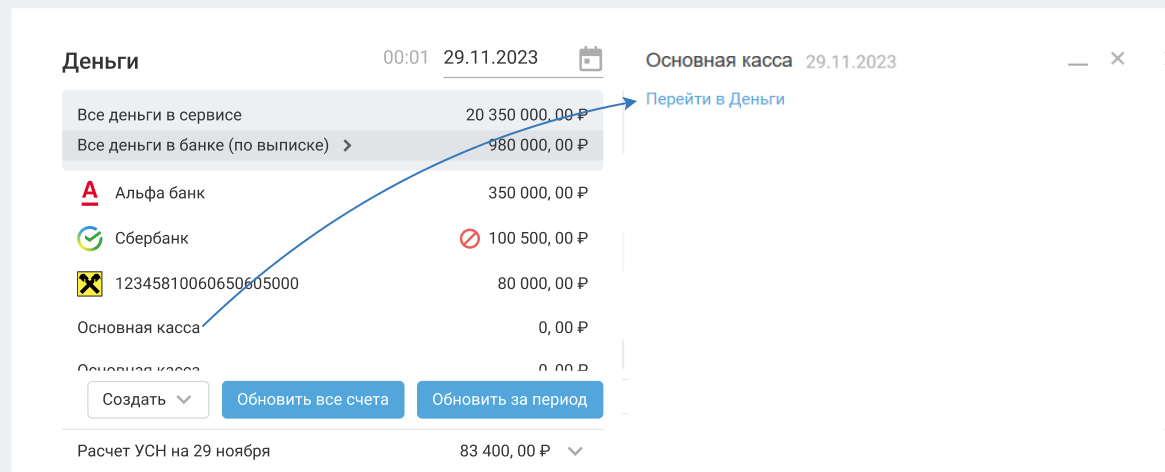This screenshot has height=472, width=1165.
Task: Minimize the Основная касса panel
Action: [1077, 62]
